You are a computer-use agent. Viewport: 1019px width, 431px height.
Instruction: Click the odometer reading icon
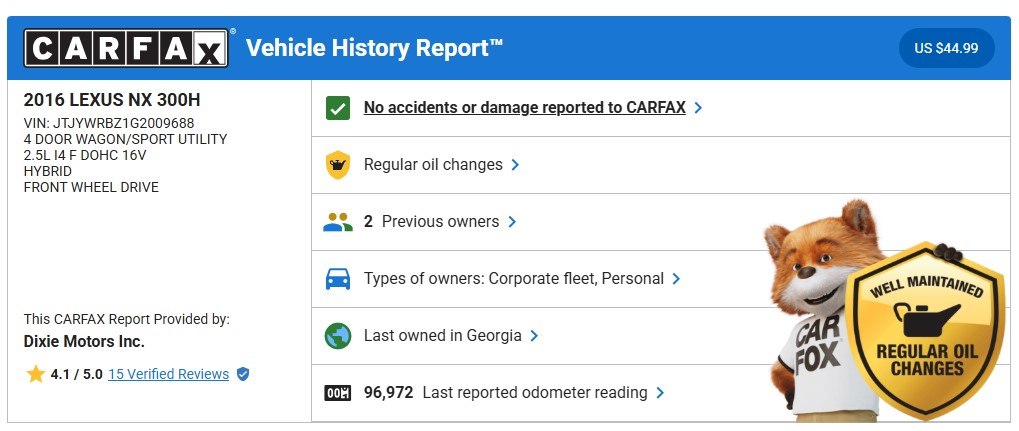click(338, 393)
